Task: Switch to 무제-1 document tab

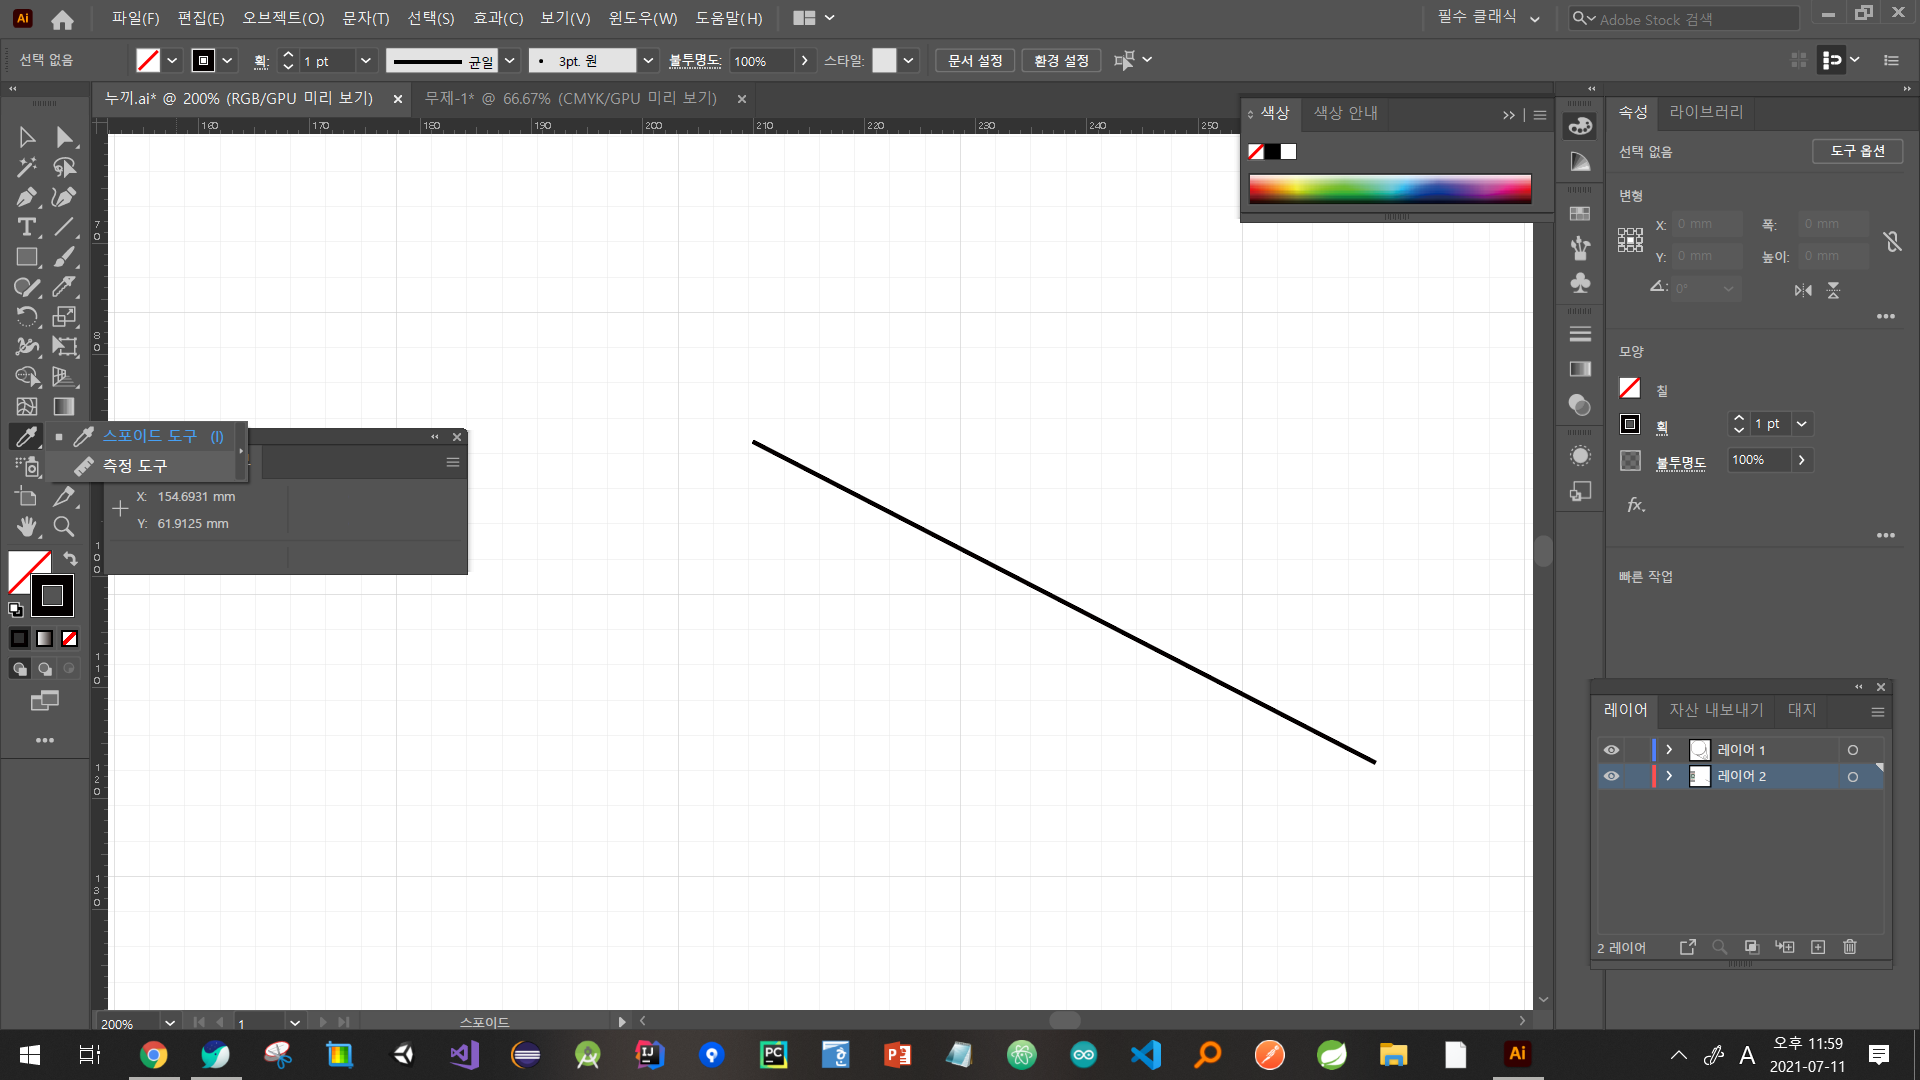Action: click(571, 98)
